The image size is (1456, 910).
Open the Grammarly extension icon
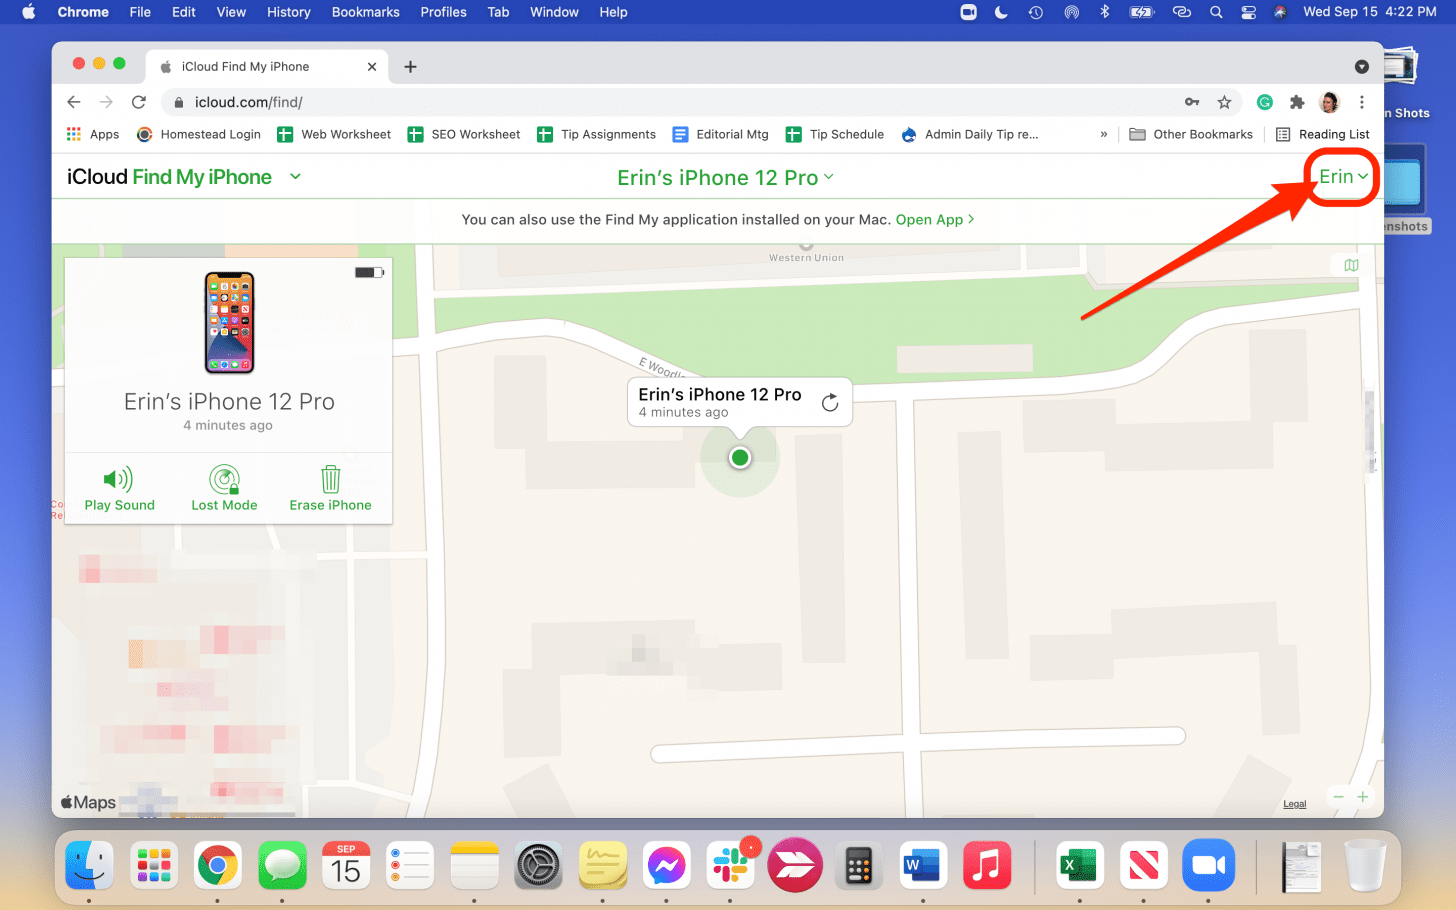[x=1265, y=102]
